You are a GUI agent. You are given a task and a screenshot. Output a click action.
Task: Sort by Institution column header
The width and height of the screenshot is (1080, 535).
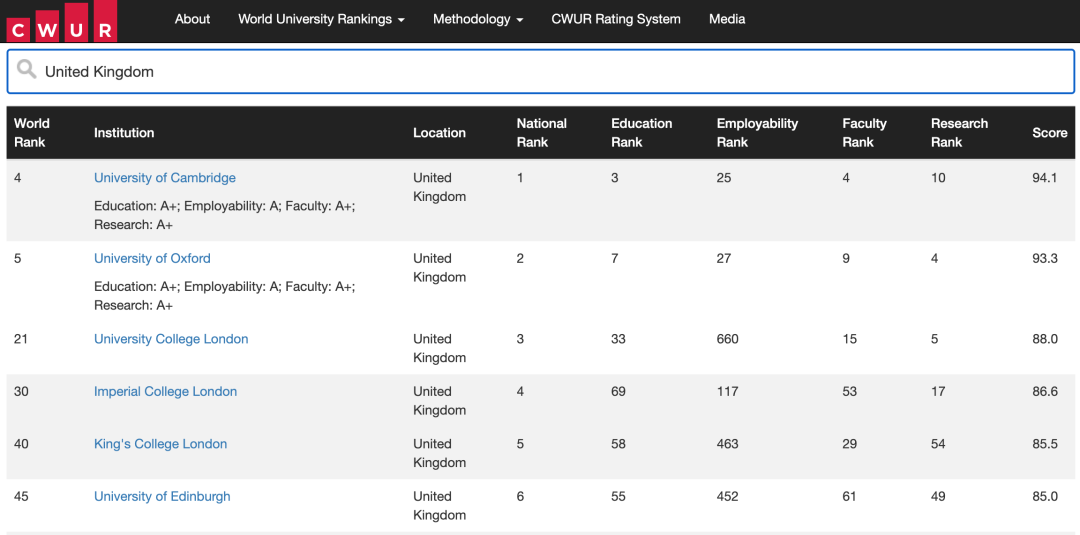coord(124,133)
